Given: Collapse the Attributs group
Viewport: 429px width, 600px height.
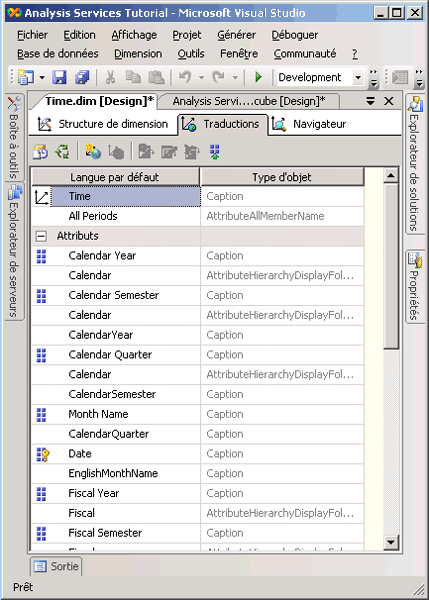Looking at the screenshot, I should [x=41, y=236].
